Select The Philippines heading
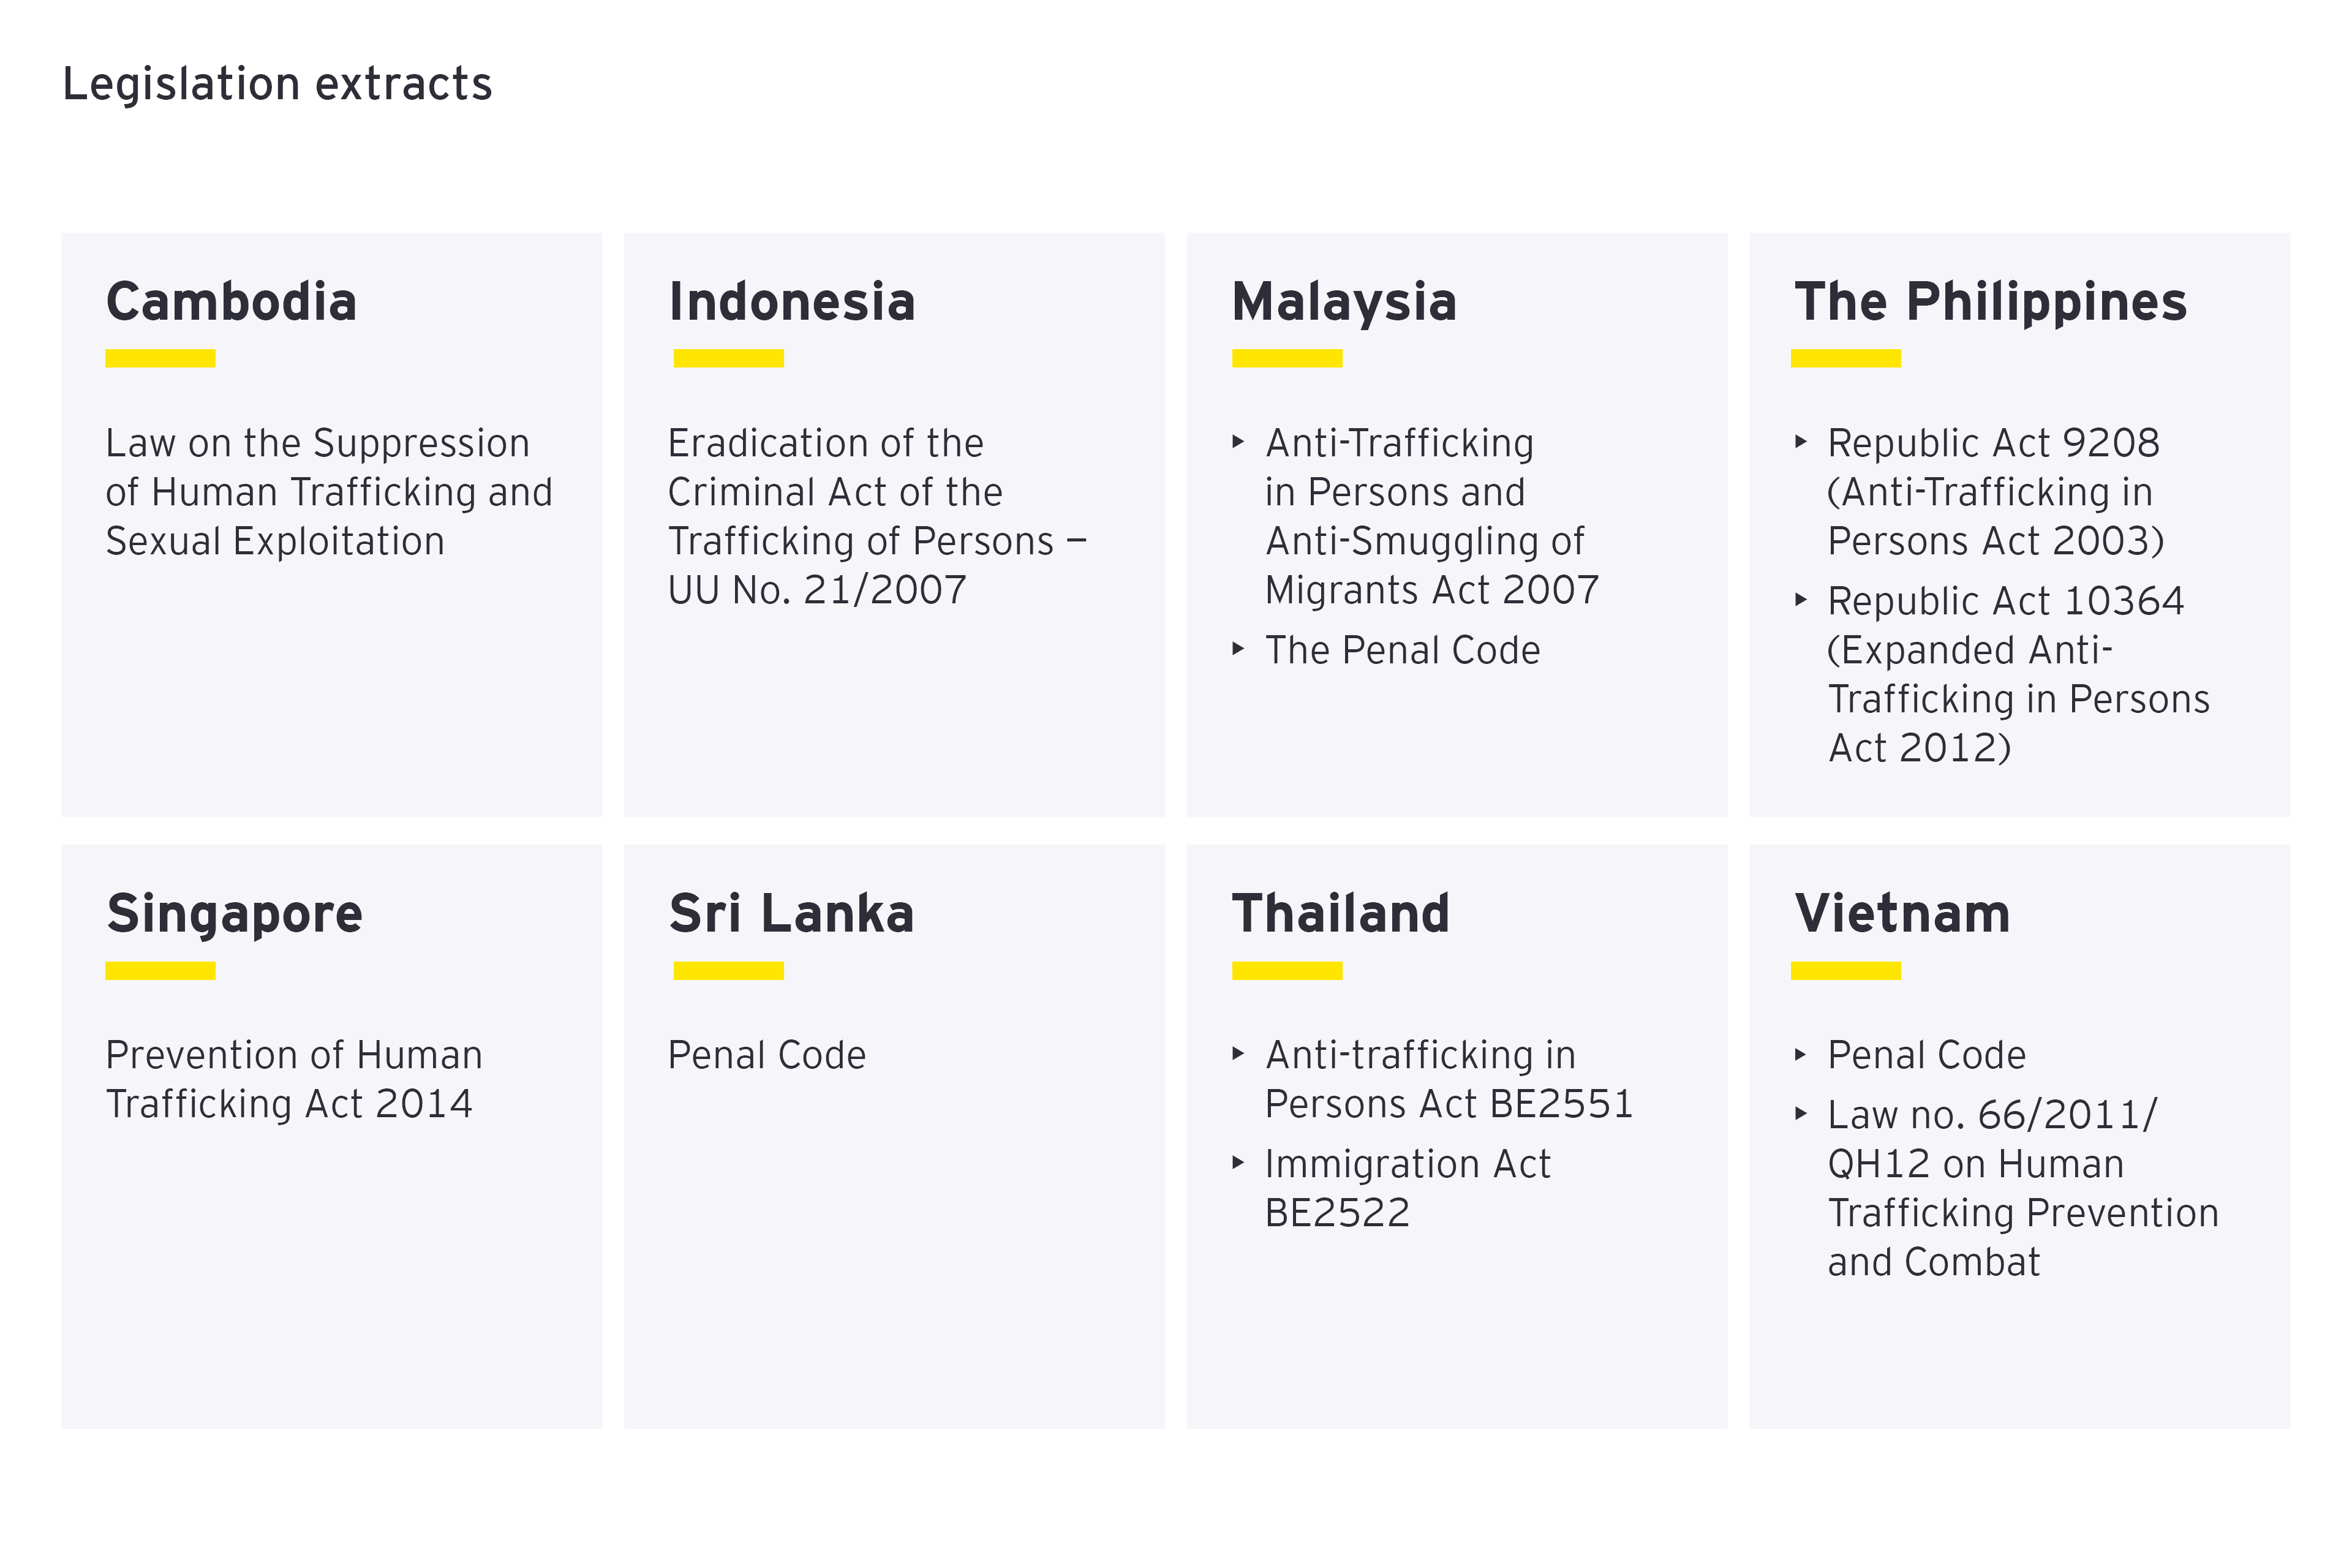2352x1568 pixels. [x=1990, y=302]
